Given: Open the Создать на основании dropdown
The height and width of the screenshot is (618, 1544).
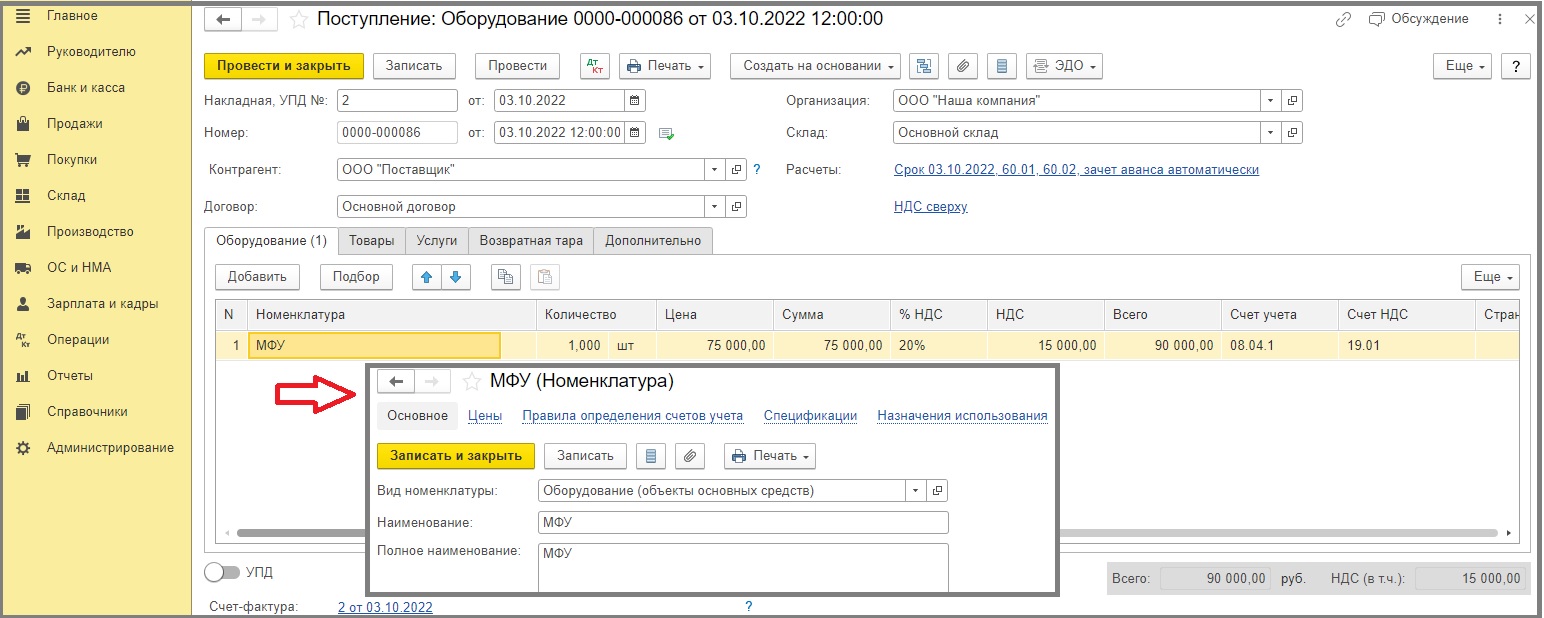Looking at the screenshot, I should point(816,66).
